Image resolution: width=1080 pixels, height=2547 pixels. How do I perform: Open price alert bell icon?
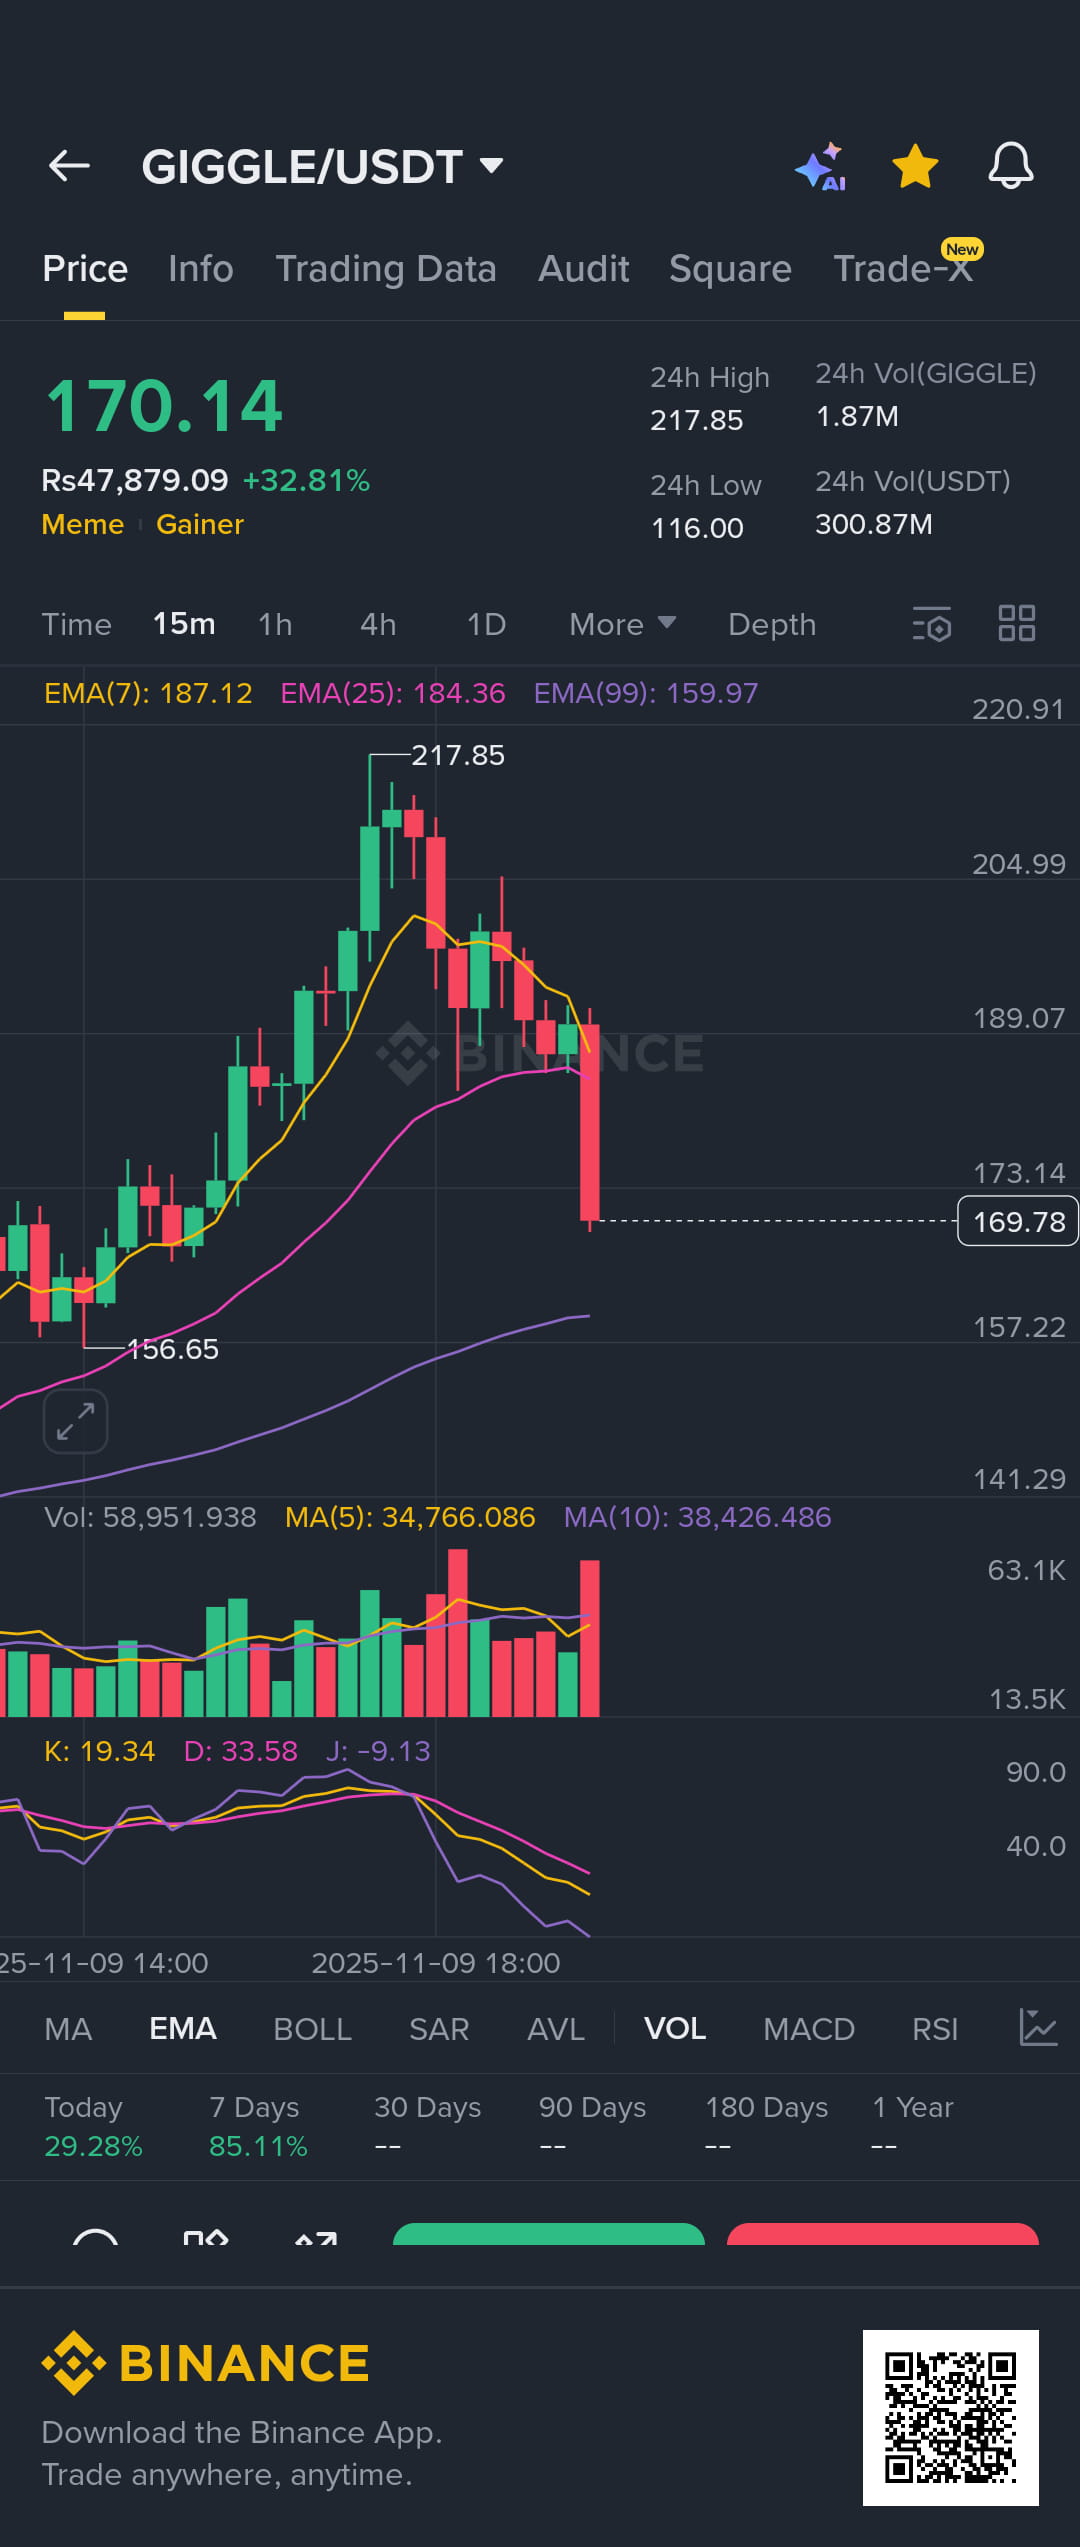[1010, 166]
